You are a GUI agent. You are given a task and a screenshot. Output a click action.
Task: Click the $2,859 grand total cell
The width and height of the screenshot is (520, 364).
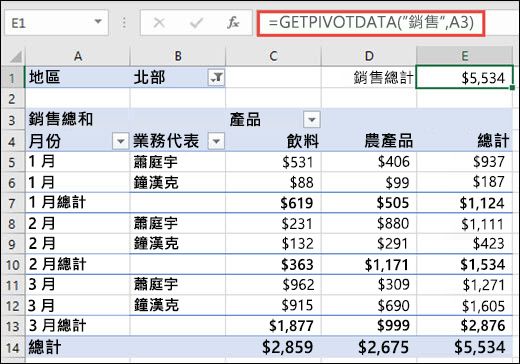point(273,347)
